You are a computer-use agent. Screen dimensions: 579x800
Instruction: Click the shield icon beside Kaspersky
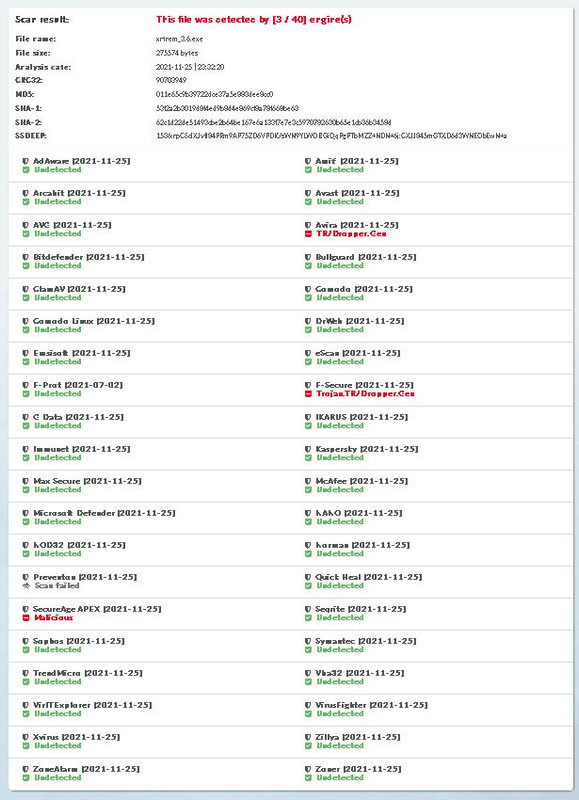pyautogui.click(x=308, y=449)
